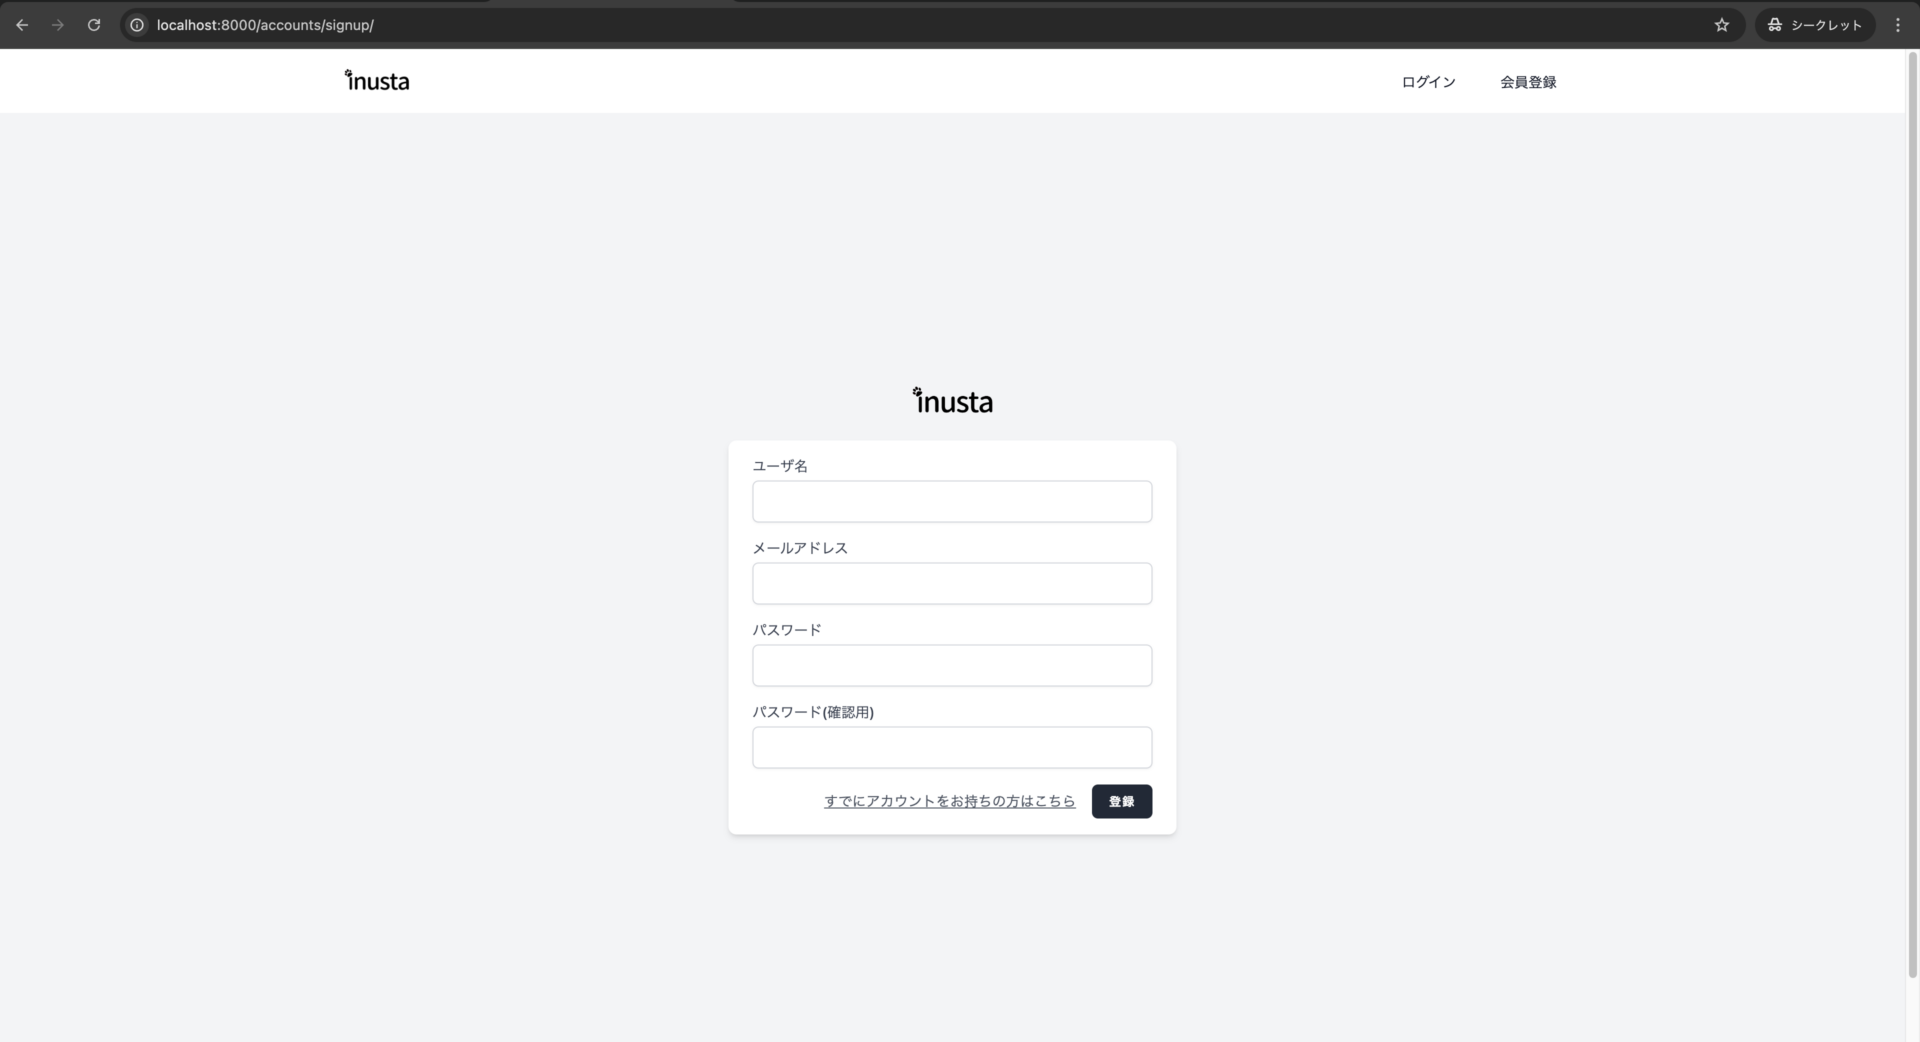Click the large inusta logo above the form

pyautogui.click(x=952, y=400)
